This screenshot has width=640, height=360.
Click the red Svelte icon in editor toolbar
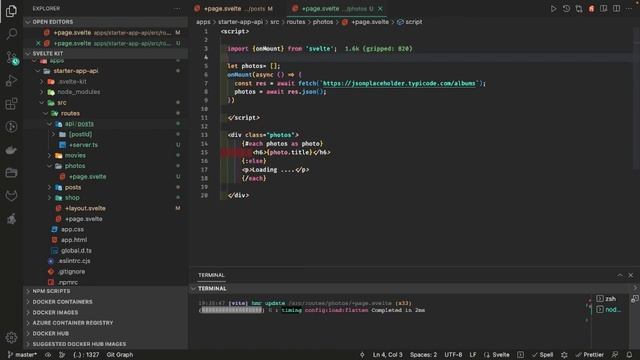(x=591, y=9)
